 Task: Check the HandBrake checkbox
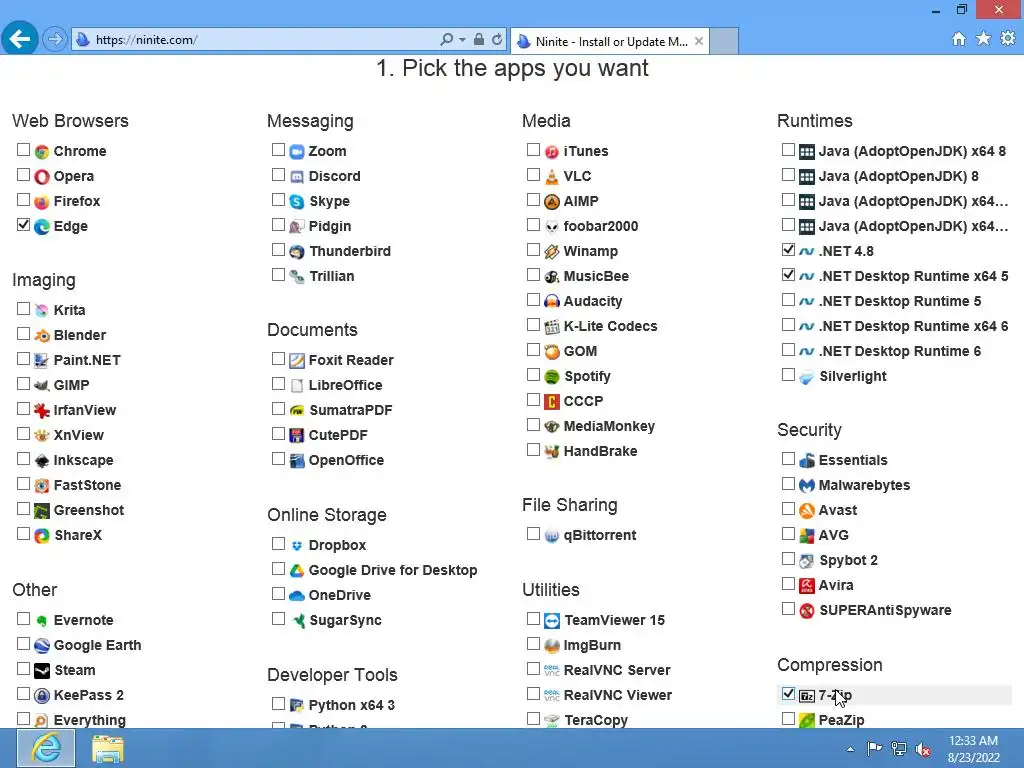pyautogui.click(x=534, y=450)
